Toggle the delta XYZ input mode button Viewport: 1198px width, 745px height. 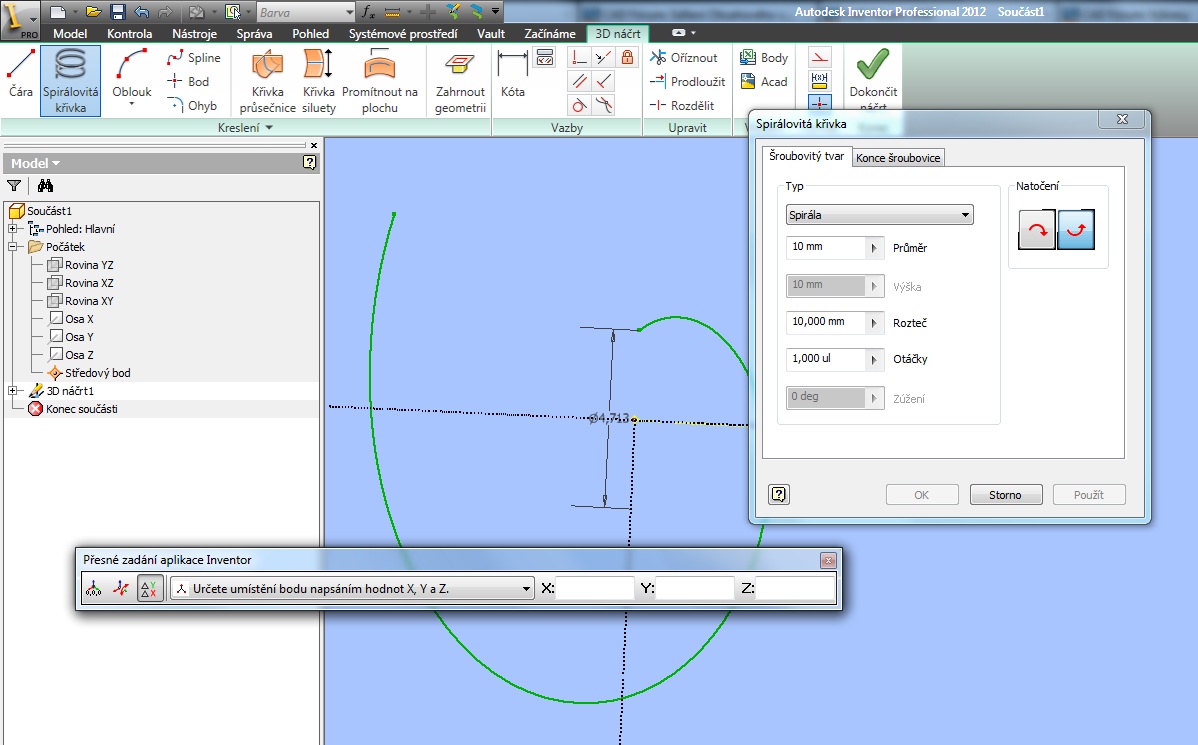tap(150, 588)
